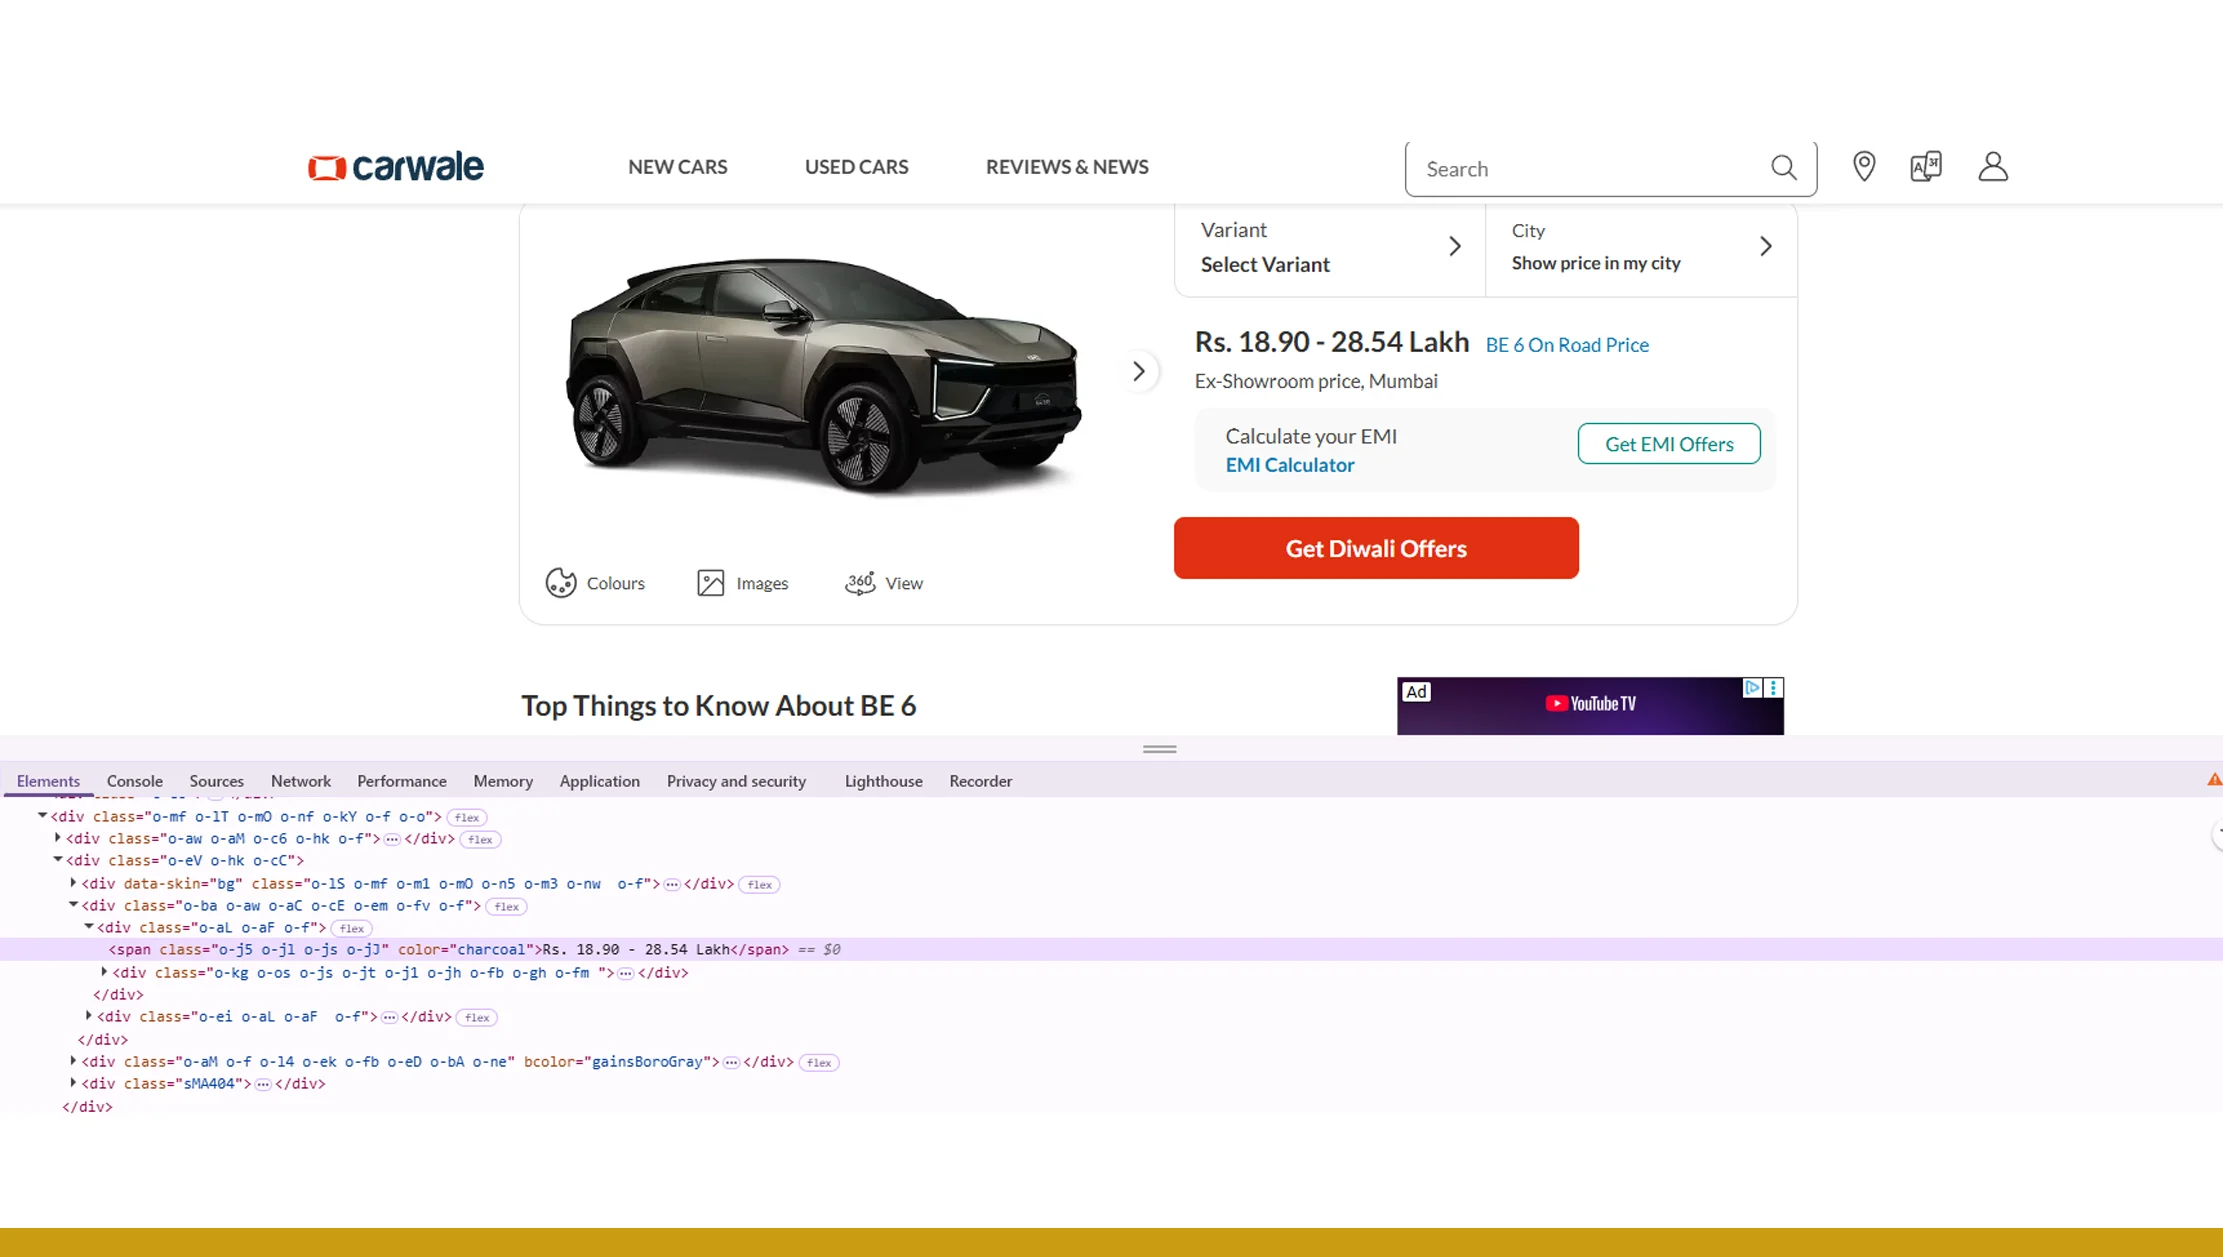Viewport: 2223px width, 1257px height.
Task: Expand the sMA404 div in Elements tree
Action: coord(72,1083)
